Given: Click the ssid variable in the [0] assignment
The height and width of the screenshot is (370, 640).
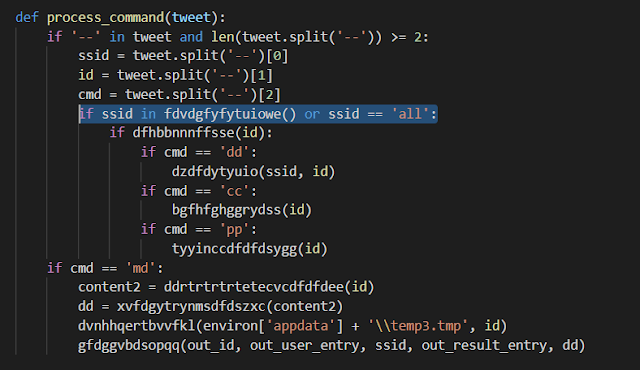Looking at the screenshot, I should coord(93,56).
